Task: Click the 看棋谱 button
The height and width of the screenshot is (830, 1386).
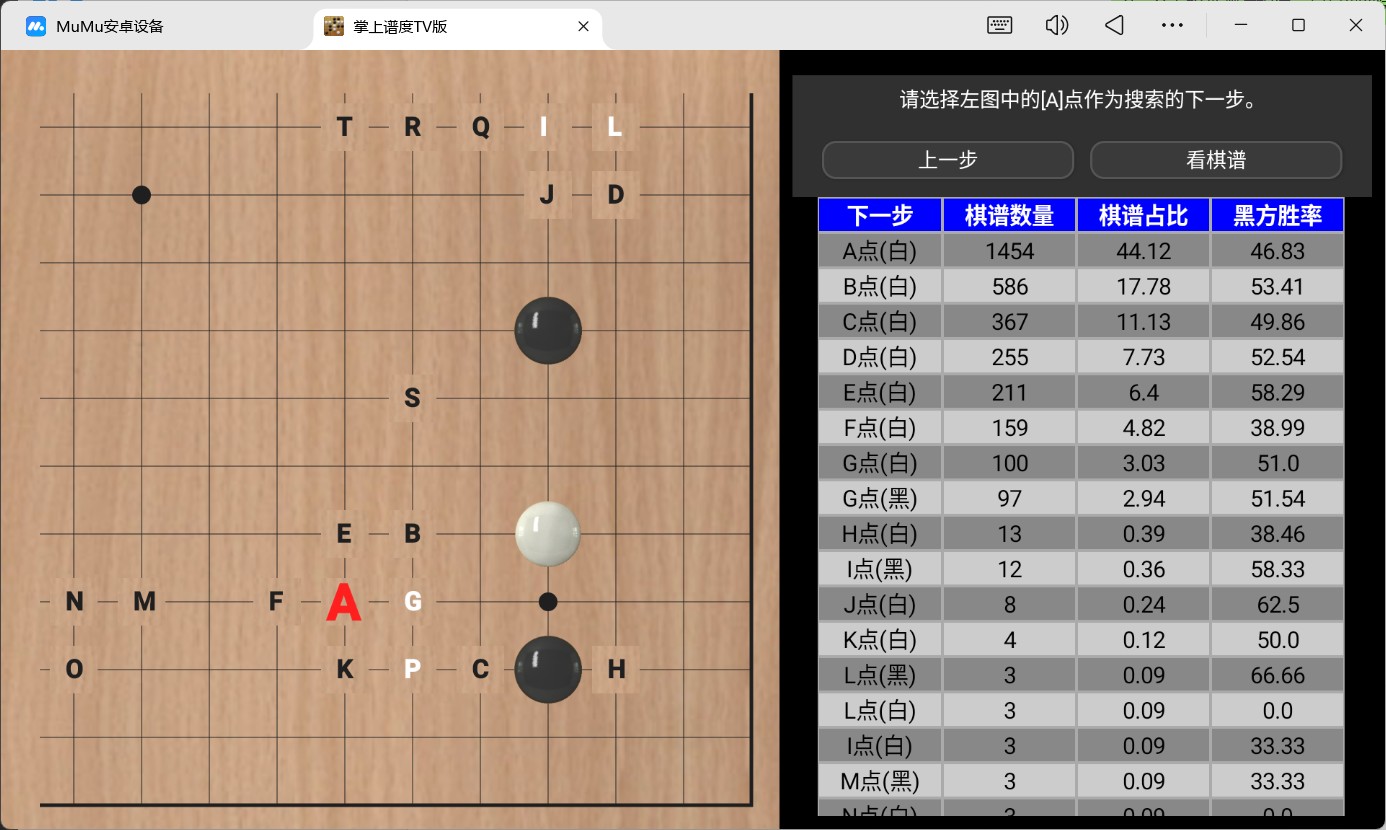Action: [x=1215, y=160]
